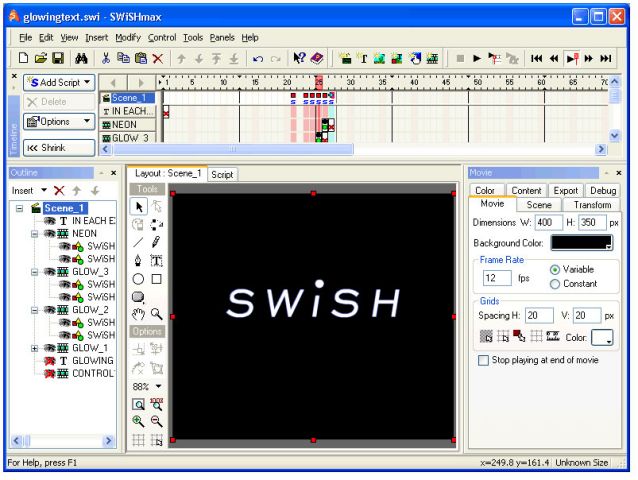
Task: Click the Find binoculars icon
Action: [81, 59]
